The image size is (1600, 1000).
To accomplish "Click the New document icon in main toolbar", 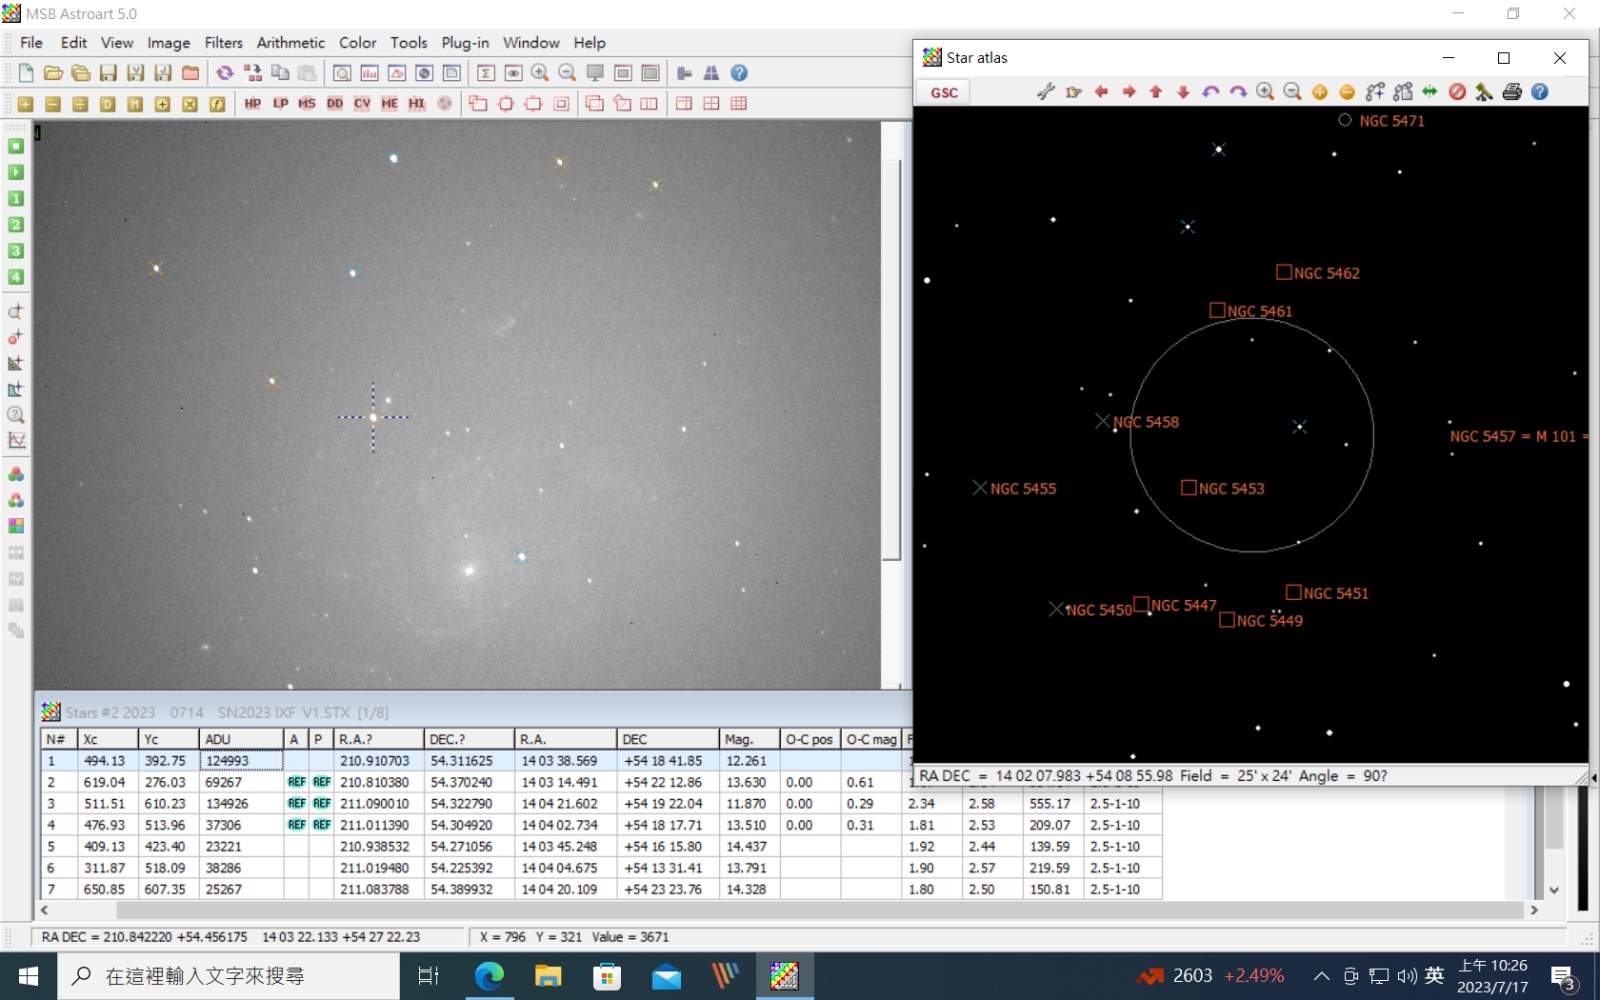I will tap(26, 73).
